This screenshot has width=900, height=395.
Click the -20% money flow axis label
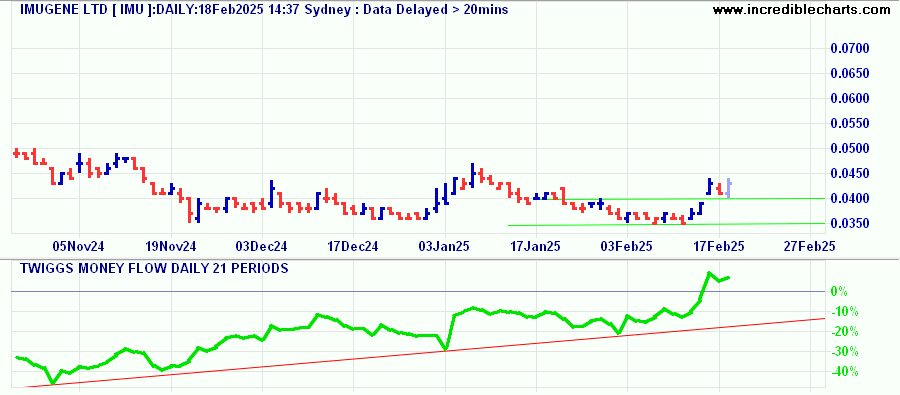844,332
